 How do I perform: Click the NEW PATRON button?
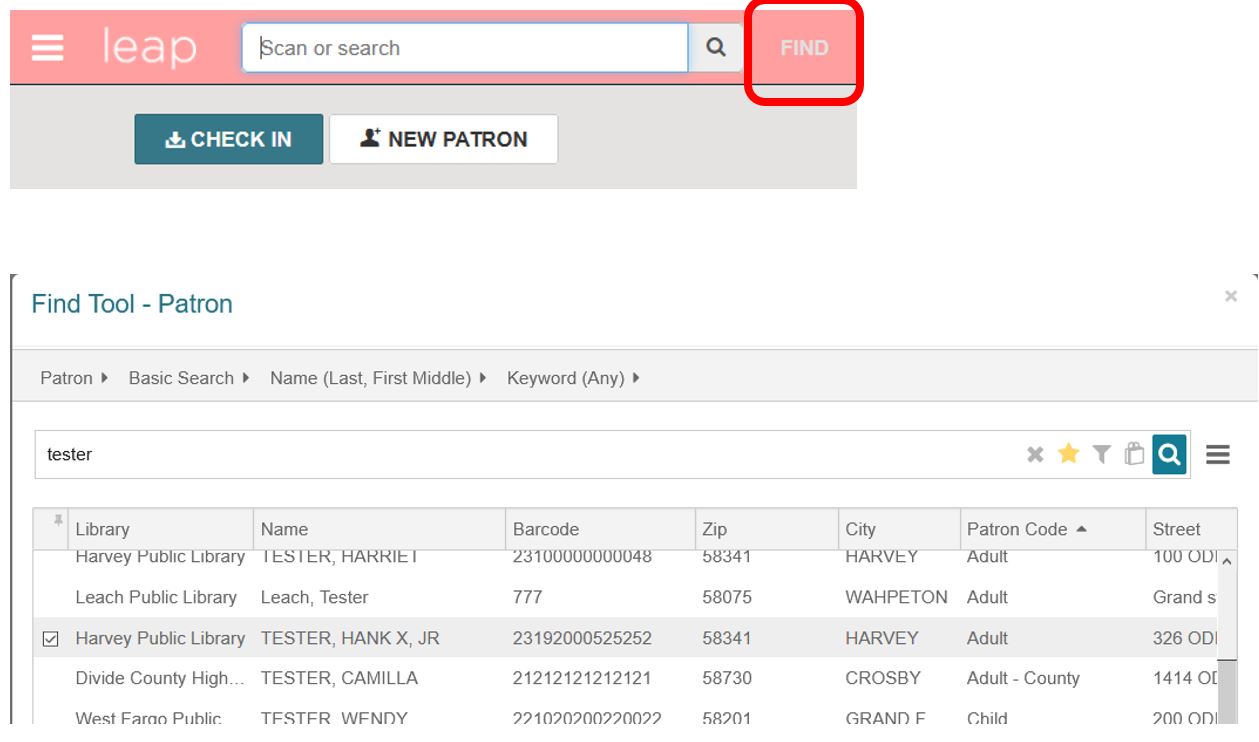coord(444,139)
